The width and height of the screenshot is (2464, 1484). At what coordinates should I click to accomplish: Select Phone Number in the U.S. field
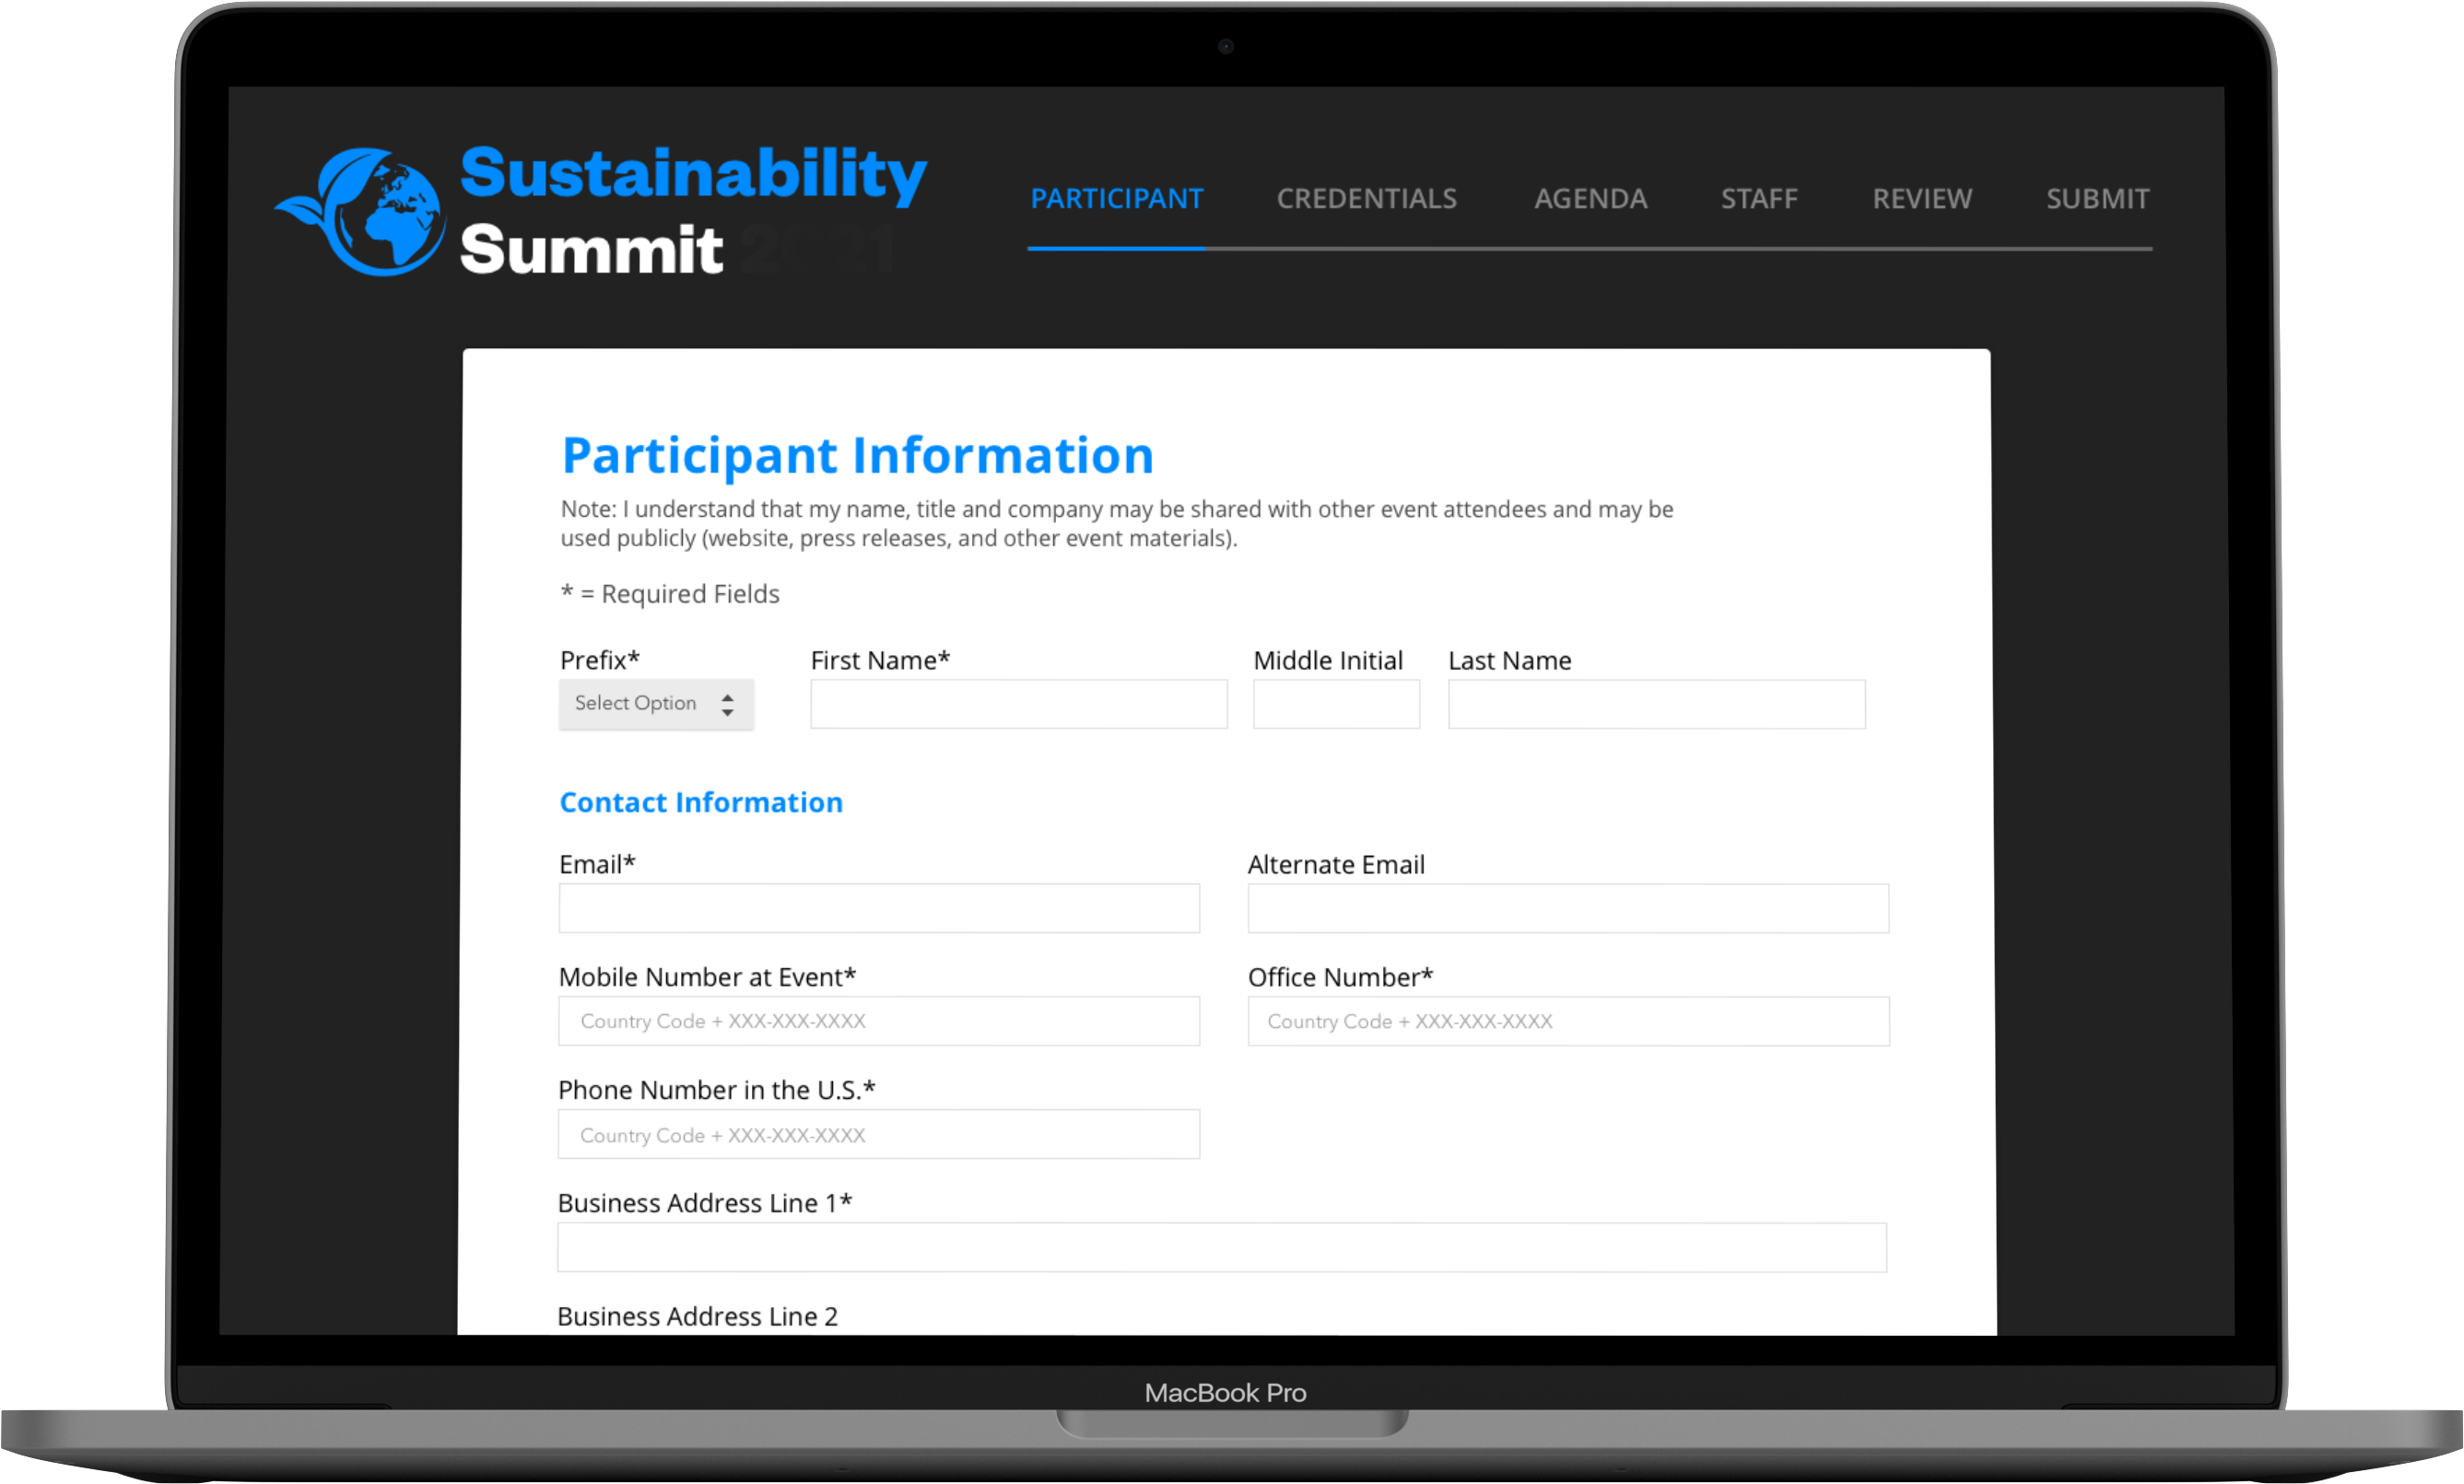pos(878,1135)
